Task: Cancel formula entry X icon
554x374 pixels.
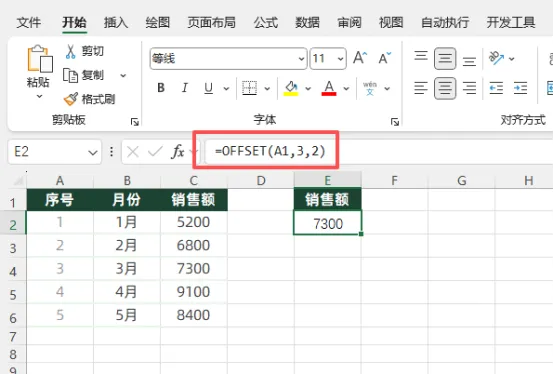Action: 133,152
